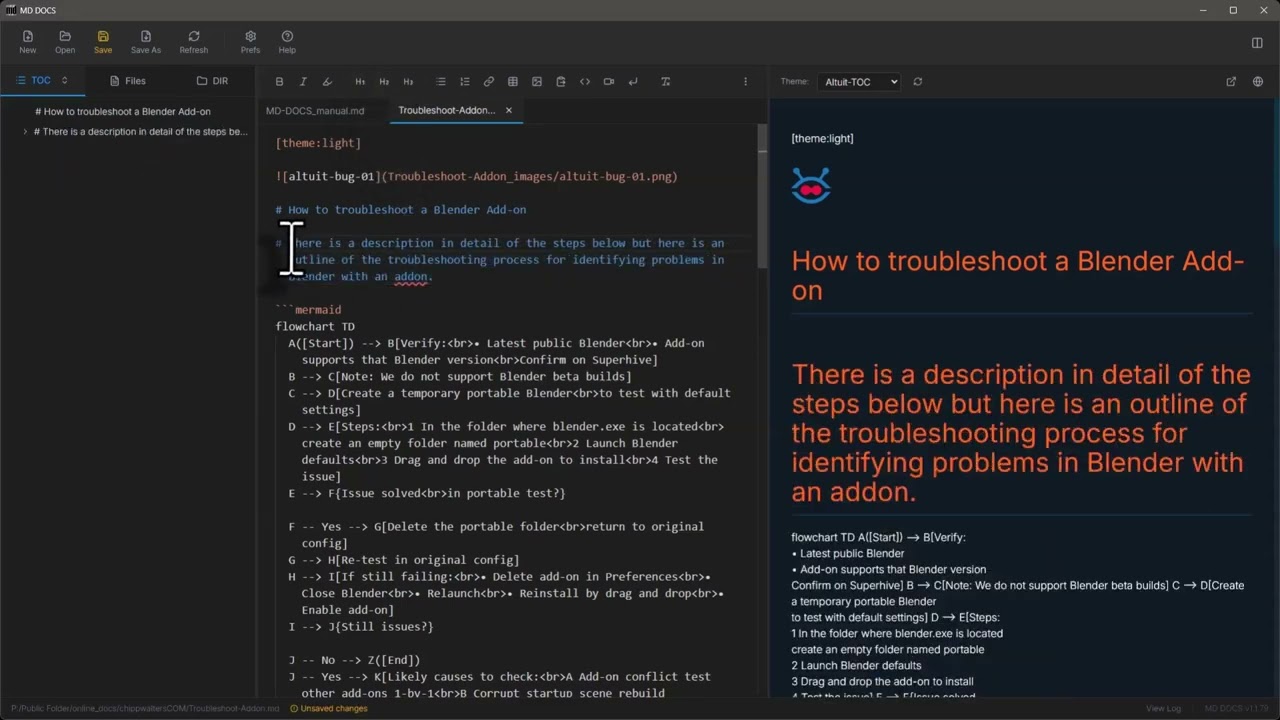Insert a Heading 3

[408, 82]
